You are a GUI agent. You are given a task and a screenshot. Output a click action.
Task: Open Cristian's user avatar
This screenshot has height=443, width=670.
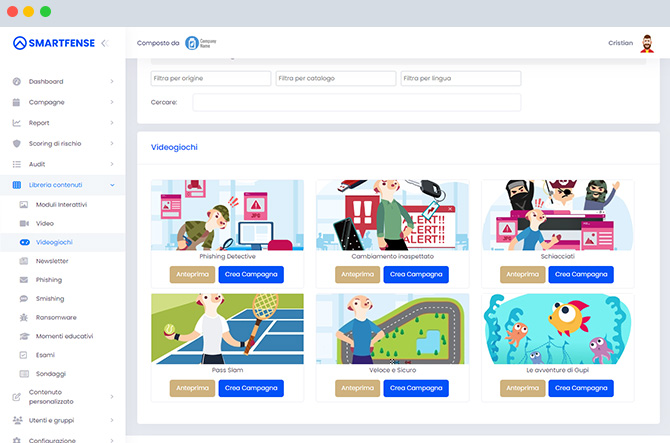pyautogui.click(x=647, y=44)
